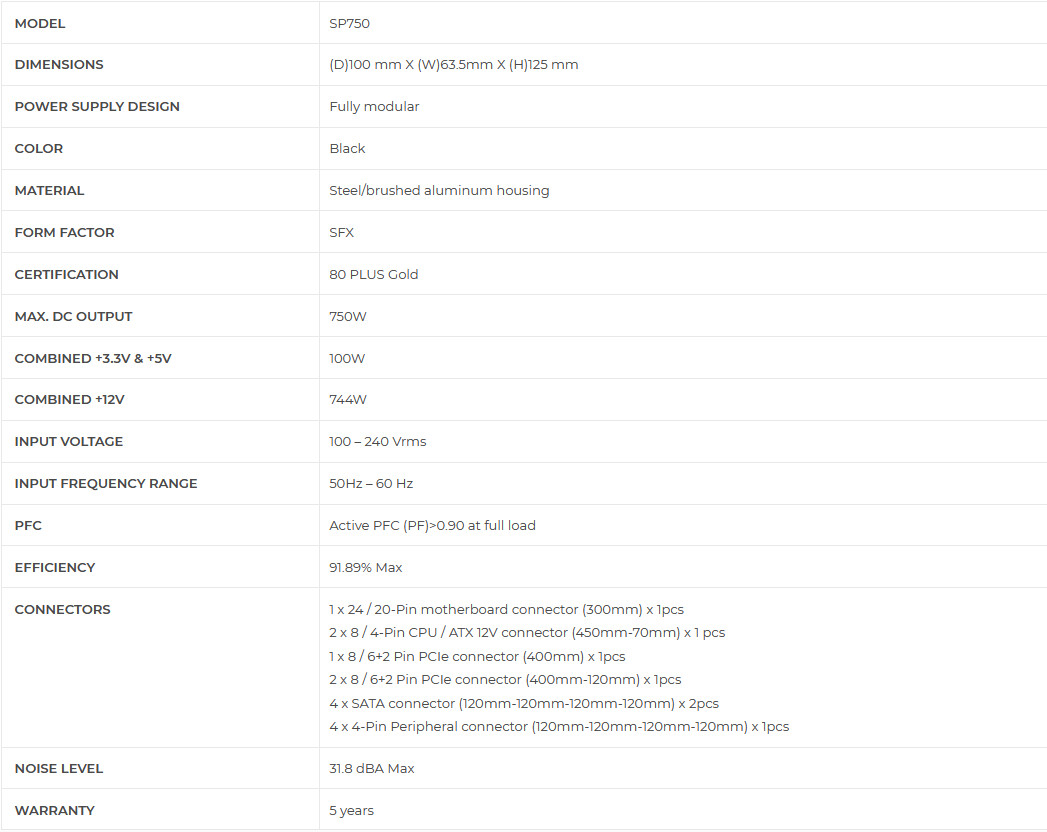Click the 5 years warranty value

click(x=351, y=811)
